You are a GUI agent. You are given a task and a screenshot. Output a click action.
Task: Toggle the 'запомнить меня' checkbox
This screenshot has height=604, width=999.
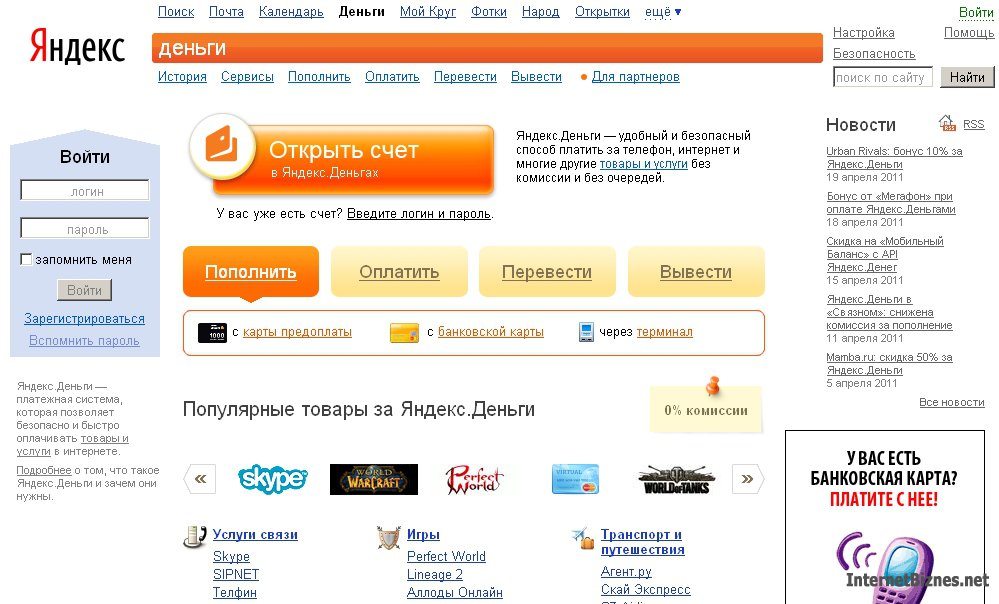coord(26,259)
